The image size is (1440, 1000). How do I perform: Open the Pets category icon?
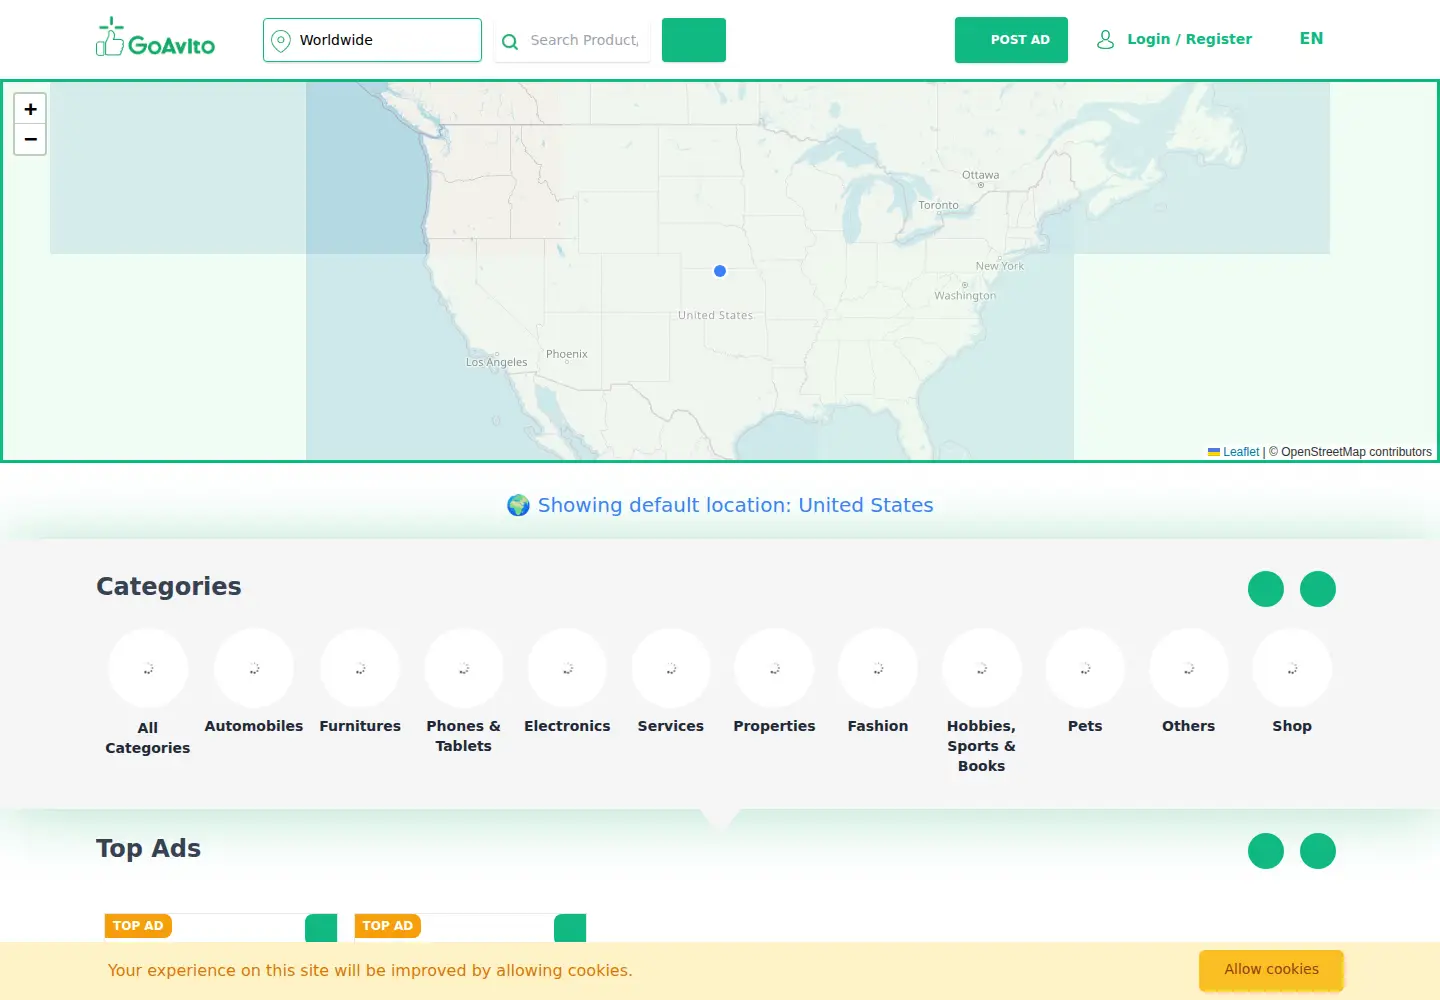(1085, 668)
